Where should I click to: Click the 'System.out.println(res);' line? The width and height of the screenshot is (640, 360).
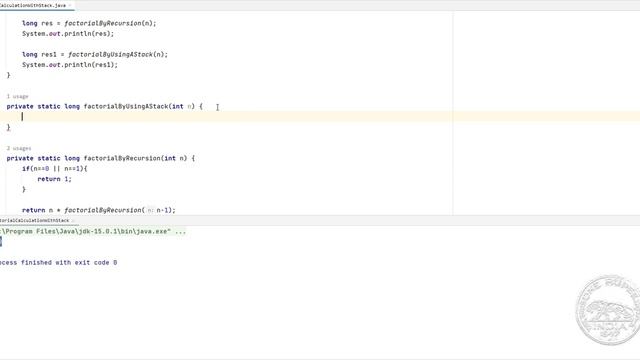click(x=68, y=33)
